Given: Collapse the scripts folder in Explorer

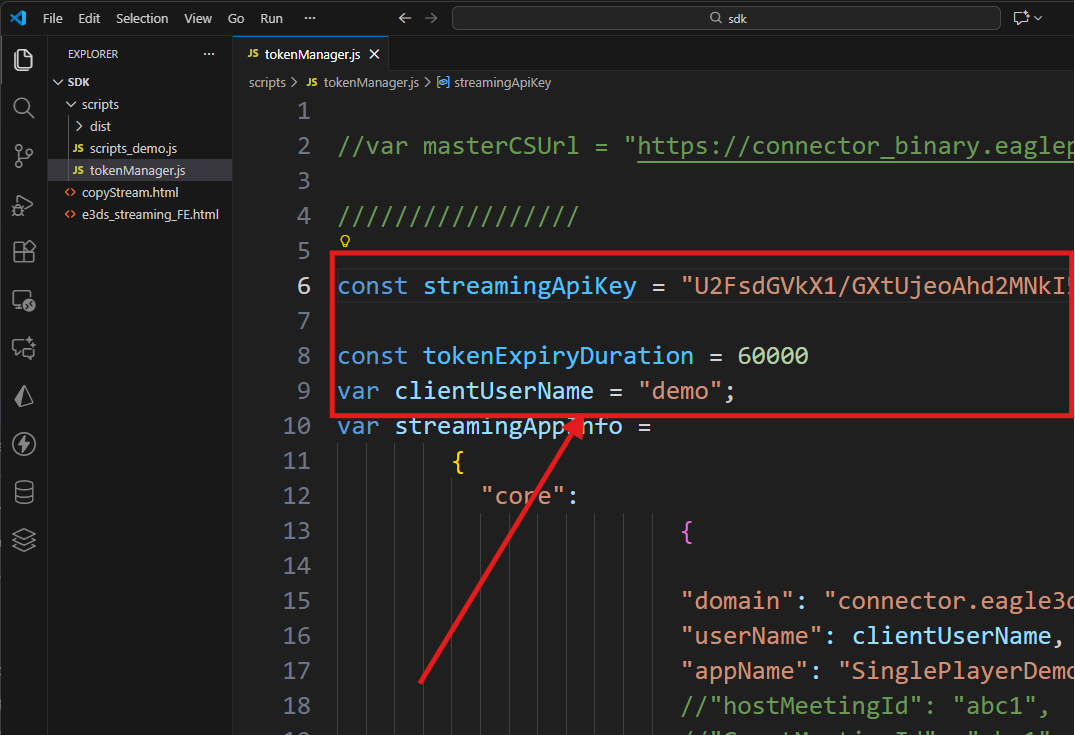Looking at the screenshot, I should 100,104.
